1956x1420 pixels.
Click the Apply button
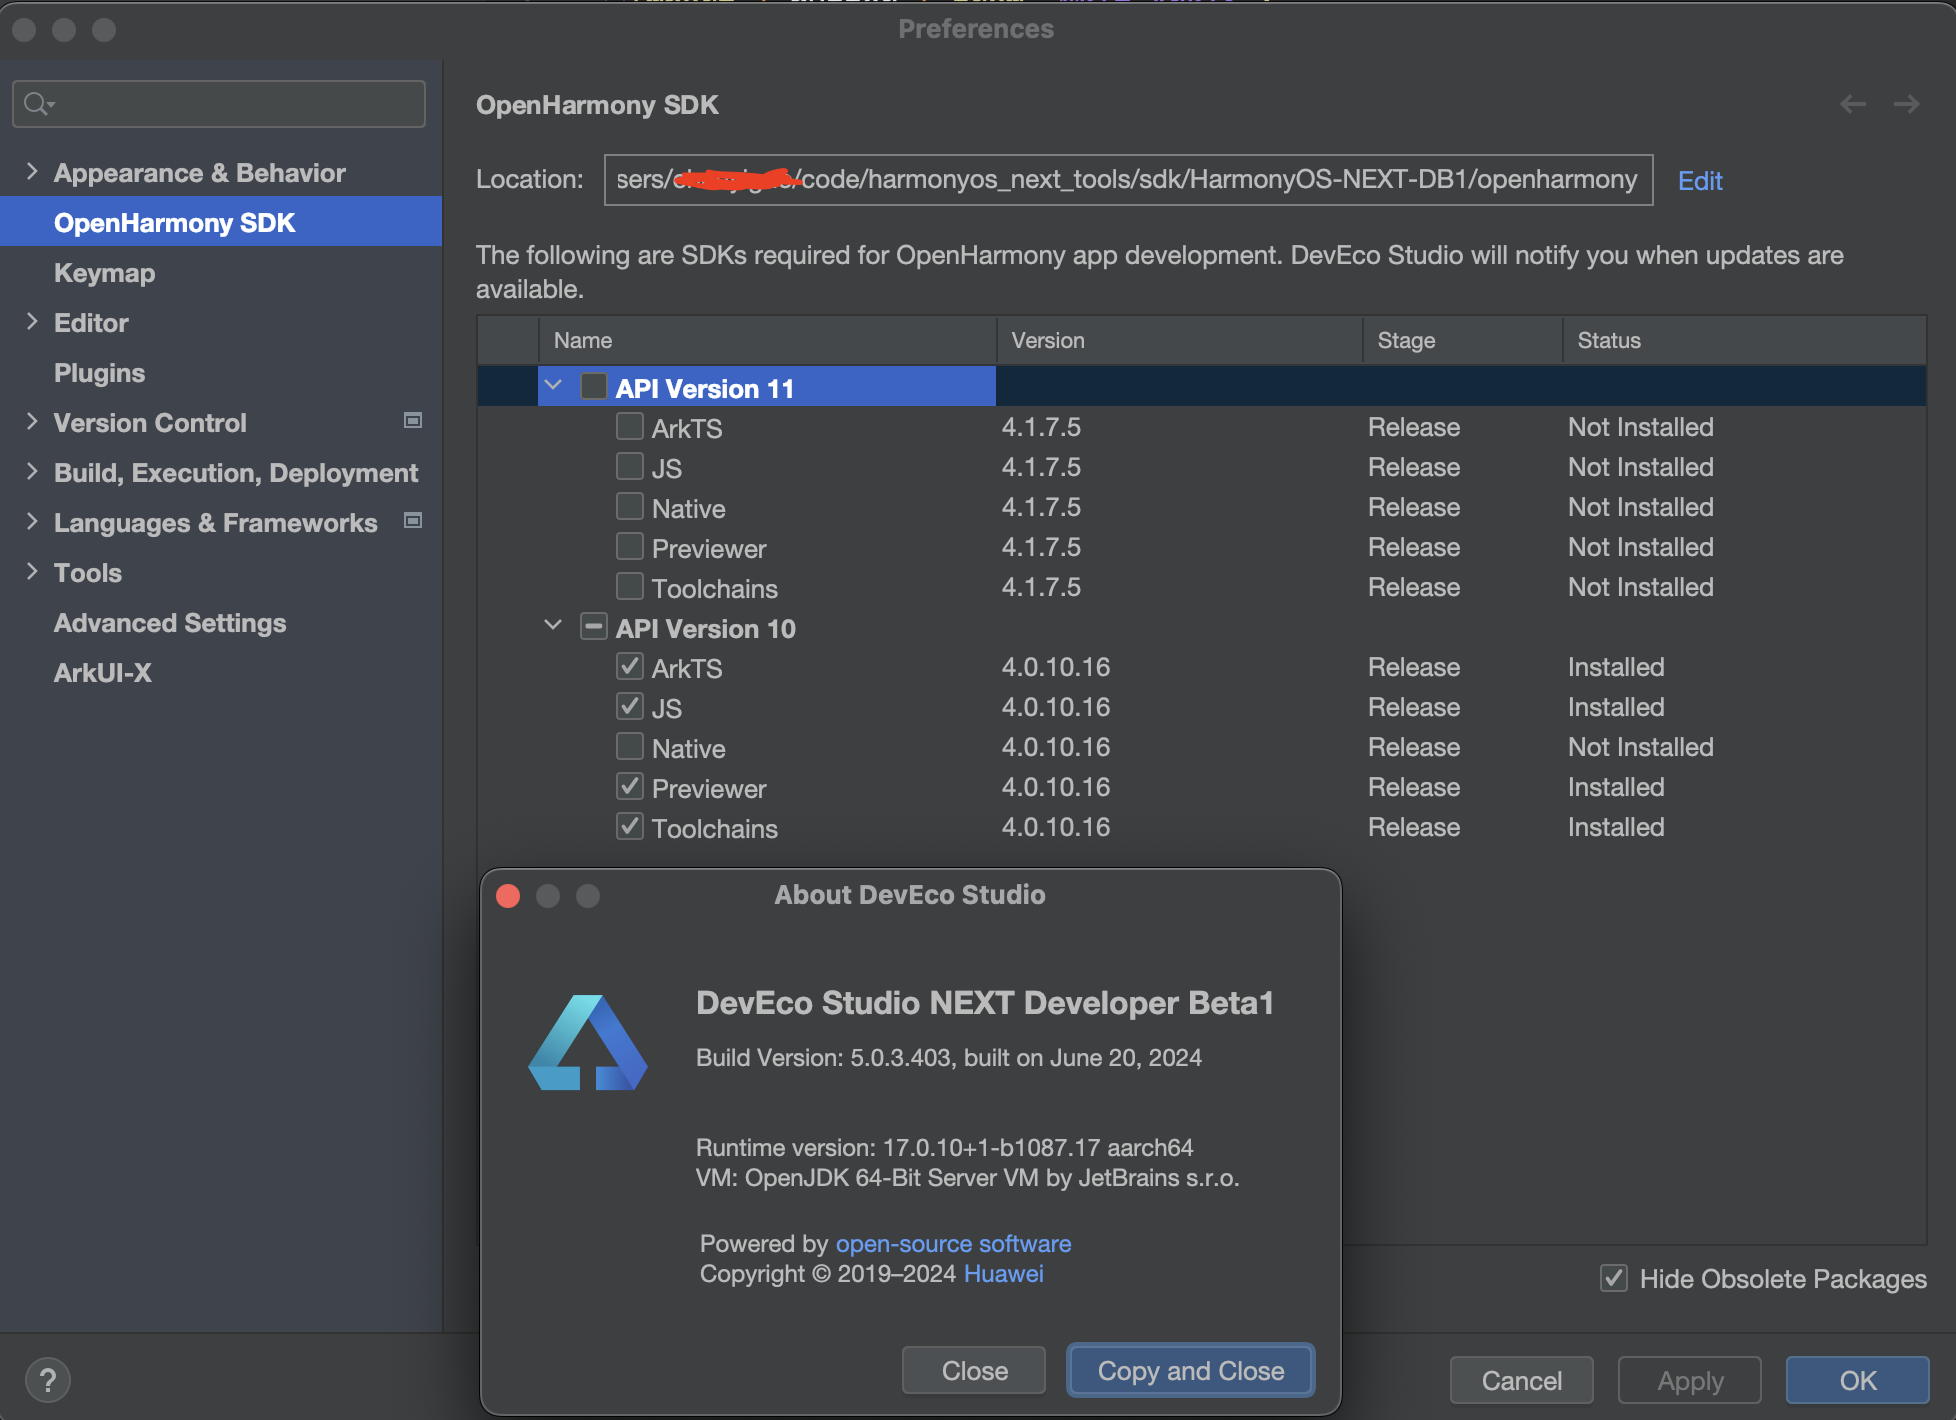[1690, 1380]
